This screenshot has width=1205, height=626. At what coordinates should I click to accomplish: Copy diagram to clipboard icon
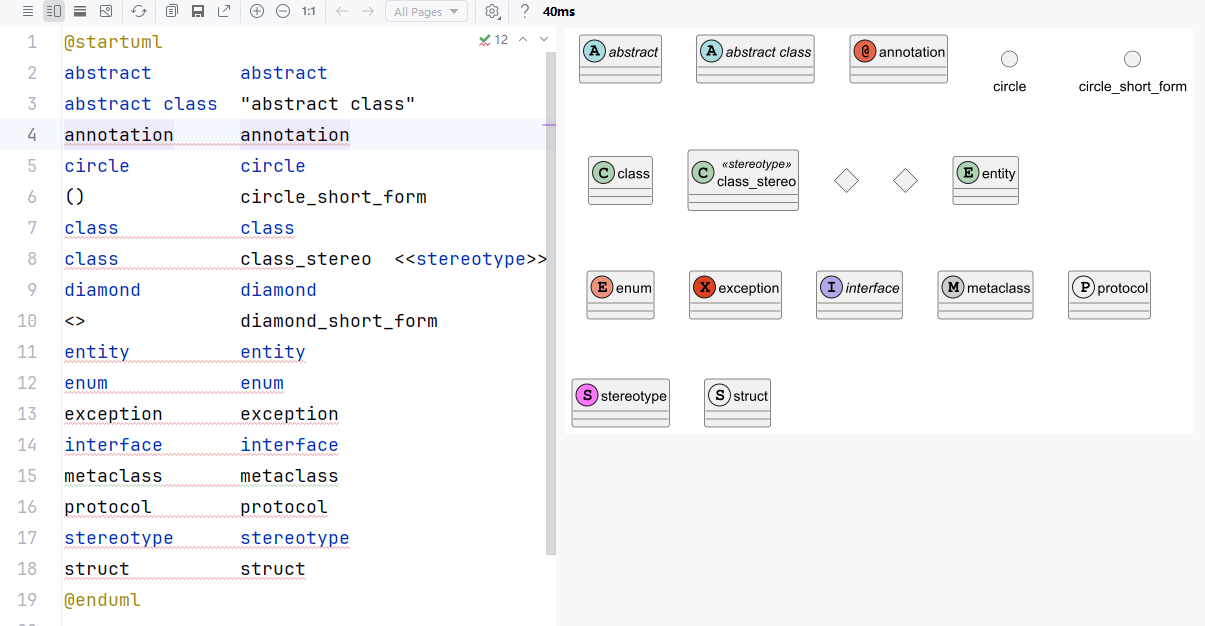172,11
